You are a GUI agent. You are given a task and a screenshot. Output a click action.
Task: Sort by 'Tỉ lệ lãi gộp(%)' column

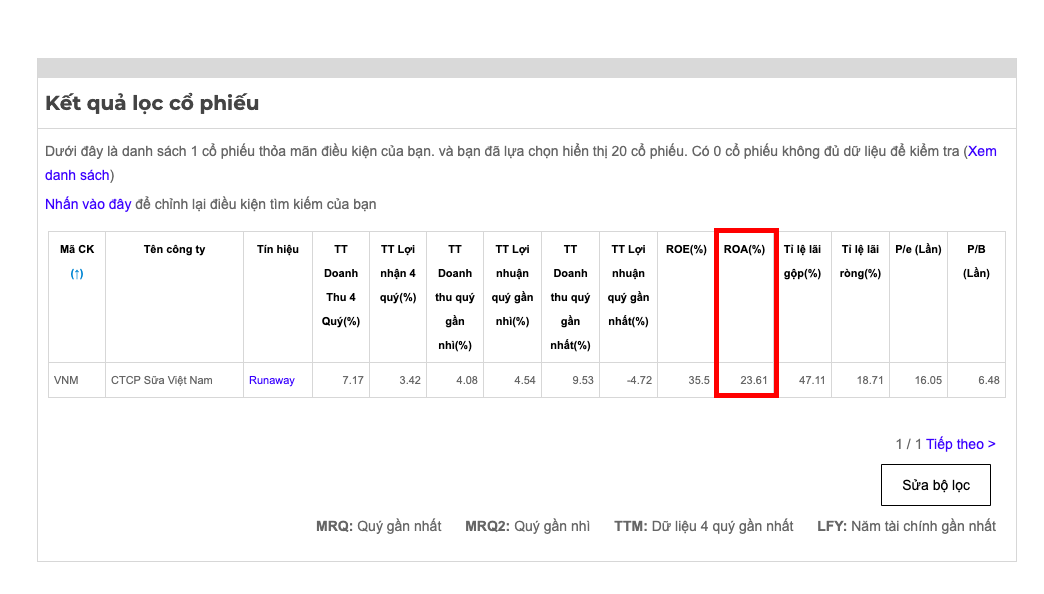coord(802,261)
